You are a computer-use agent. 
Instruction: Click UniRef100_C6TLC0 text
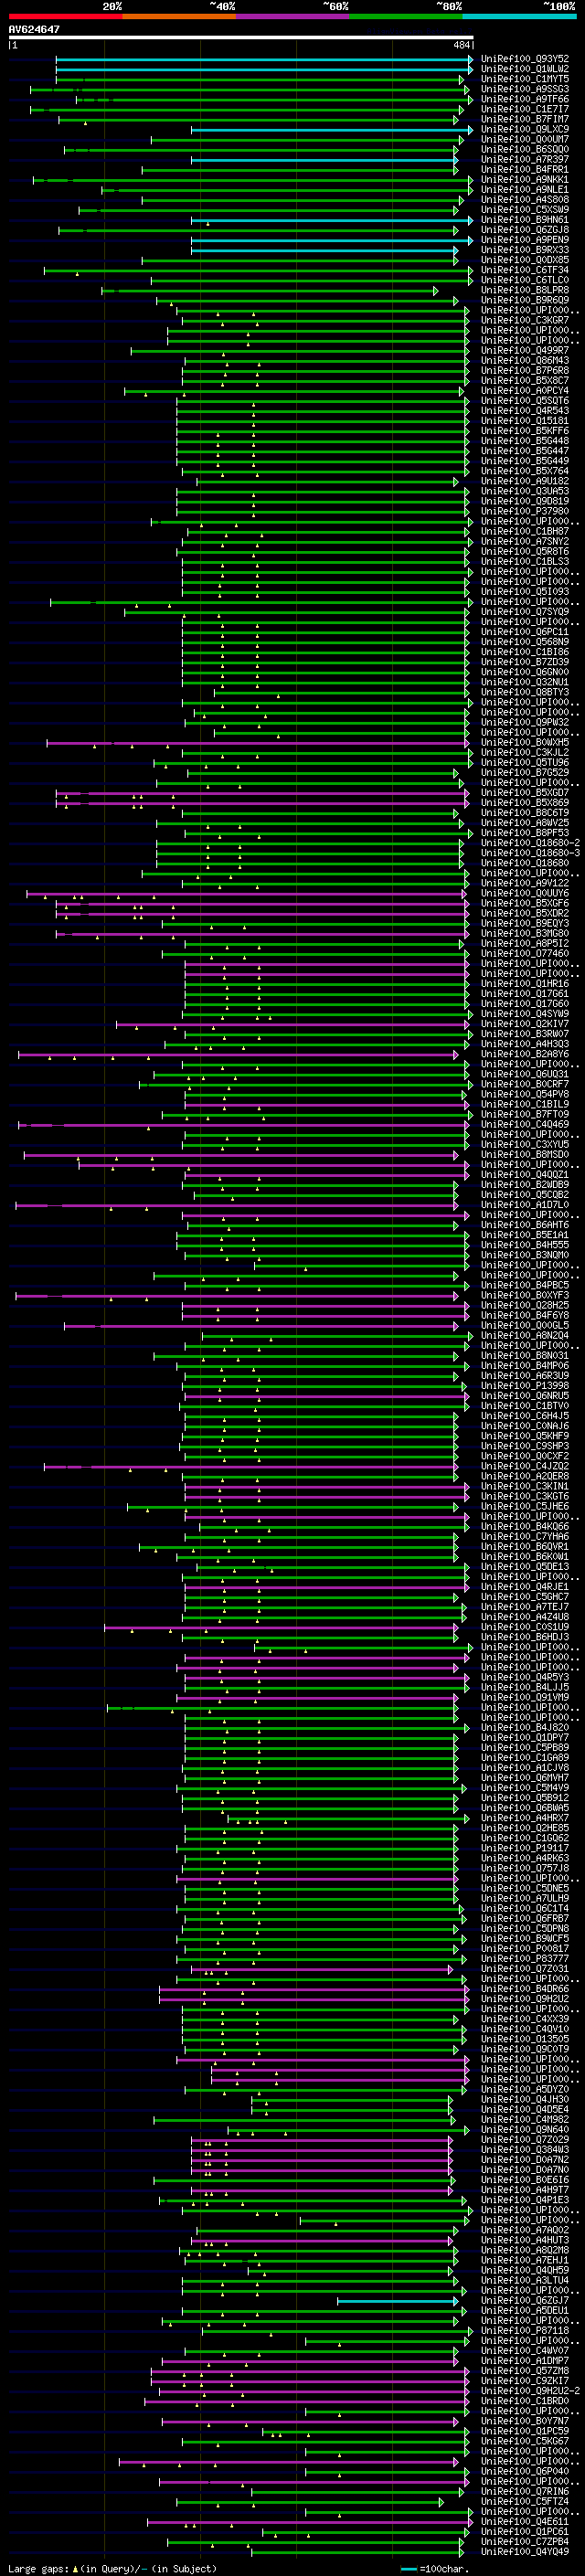pos(525,280)
